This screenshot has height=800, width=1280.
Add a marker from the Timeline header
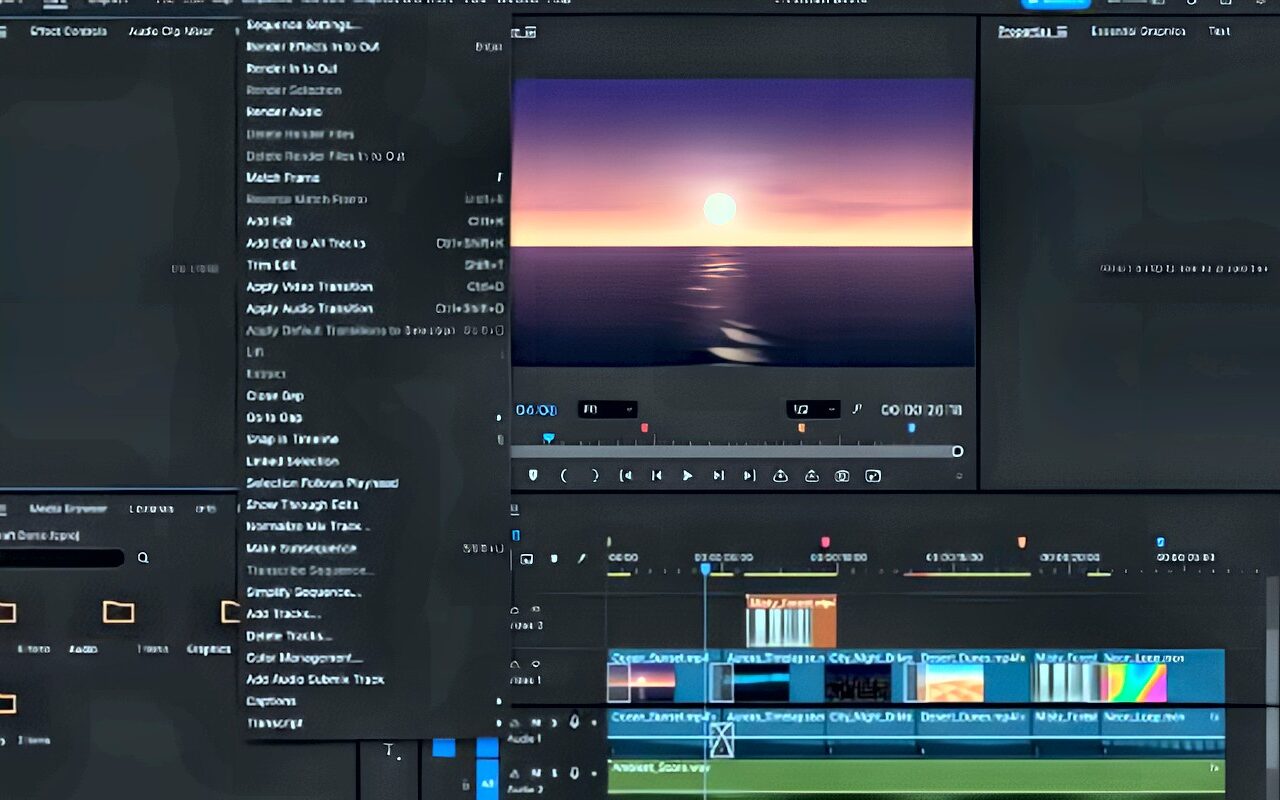[554, 559]
